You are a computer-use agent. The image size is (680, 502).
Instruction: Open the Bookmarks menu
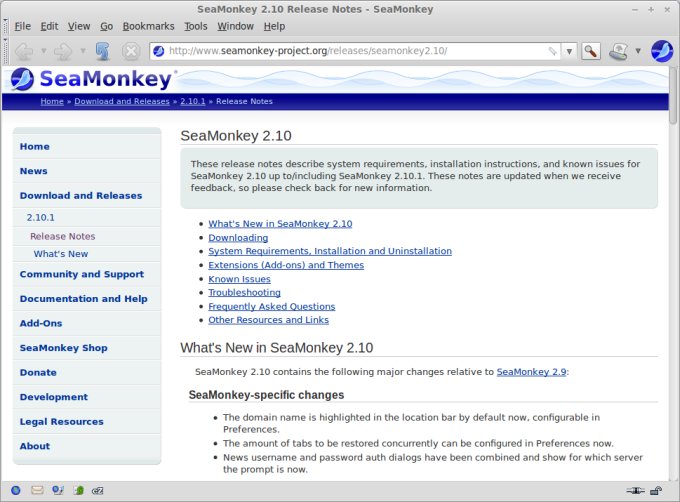coord(148,26)
